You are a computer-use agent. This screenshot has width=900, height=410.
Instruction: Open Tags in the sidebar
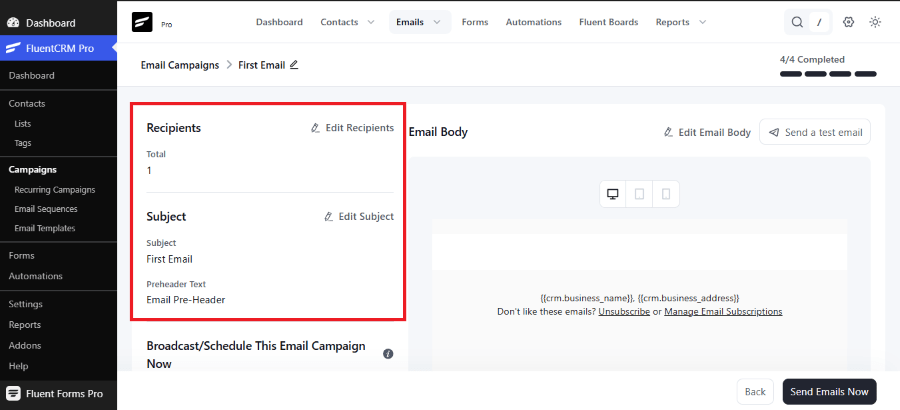(22, 143)
